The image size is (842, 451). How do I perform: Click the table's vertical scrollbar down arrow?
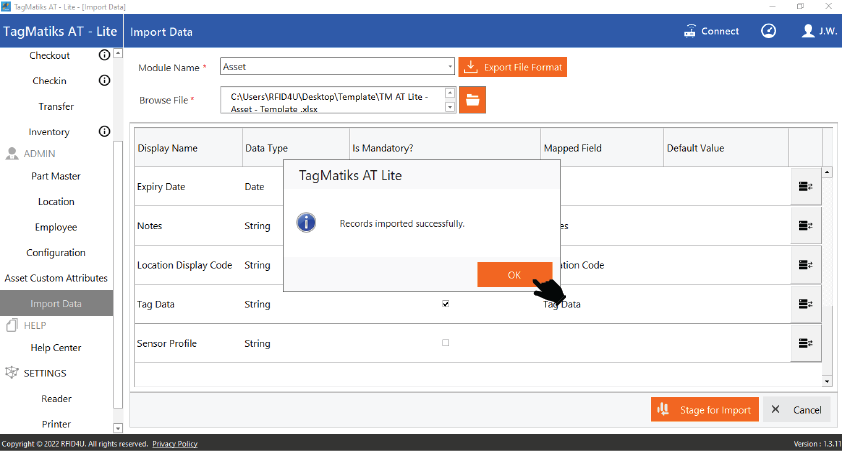click(x=826, y=381)
